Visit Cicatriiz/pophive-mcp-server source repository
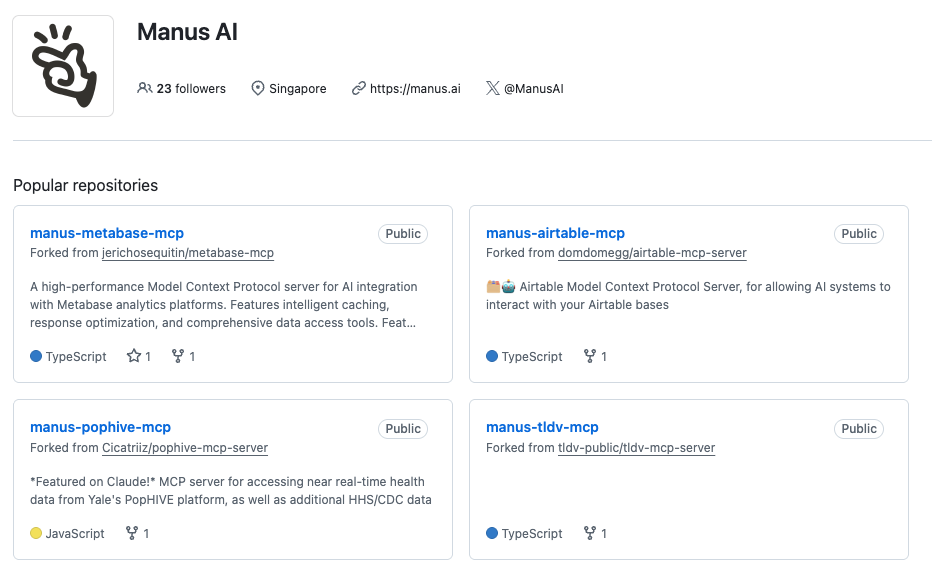The width and height of the screenshot is (932, 582). pos(185,448)
